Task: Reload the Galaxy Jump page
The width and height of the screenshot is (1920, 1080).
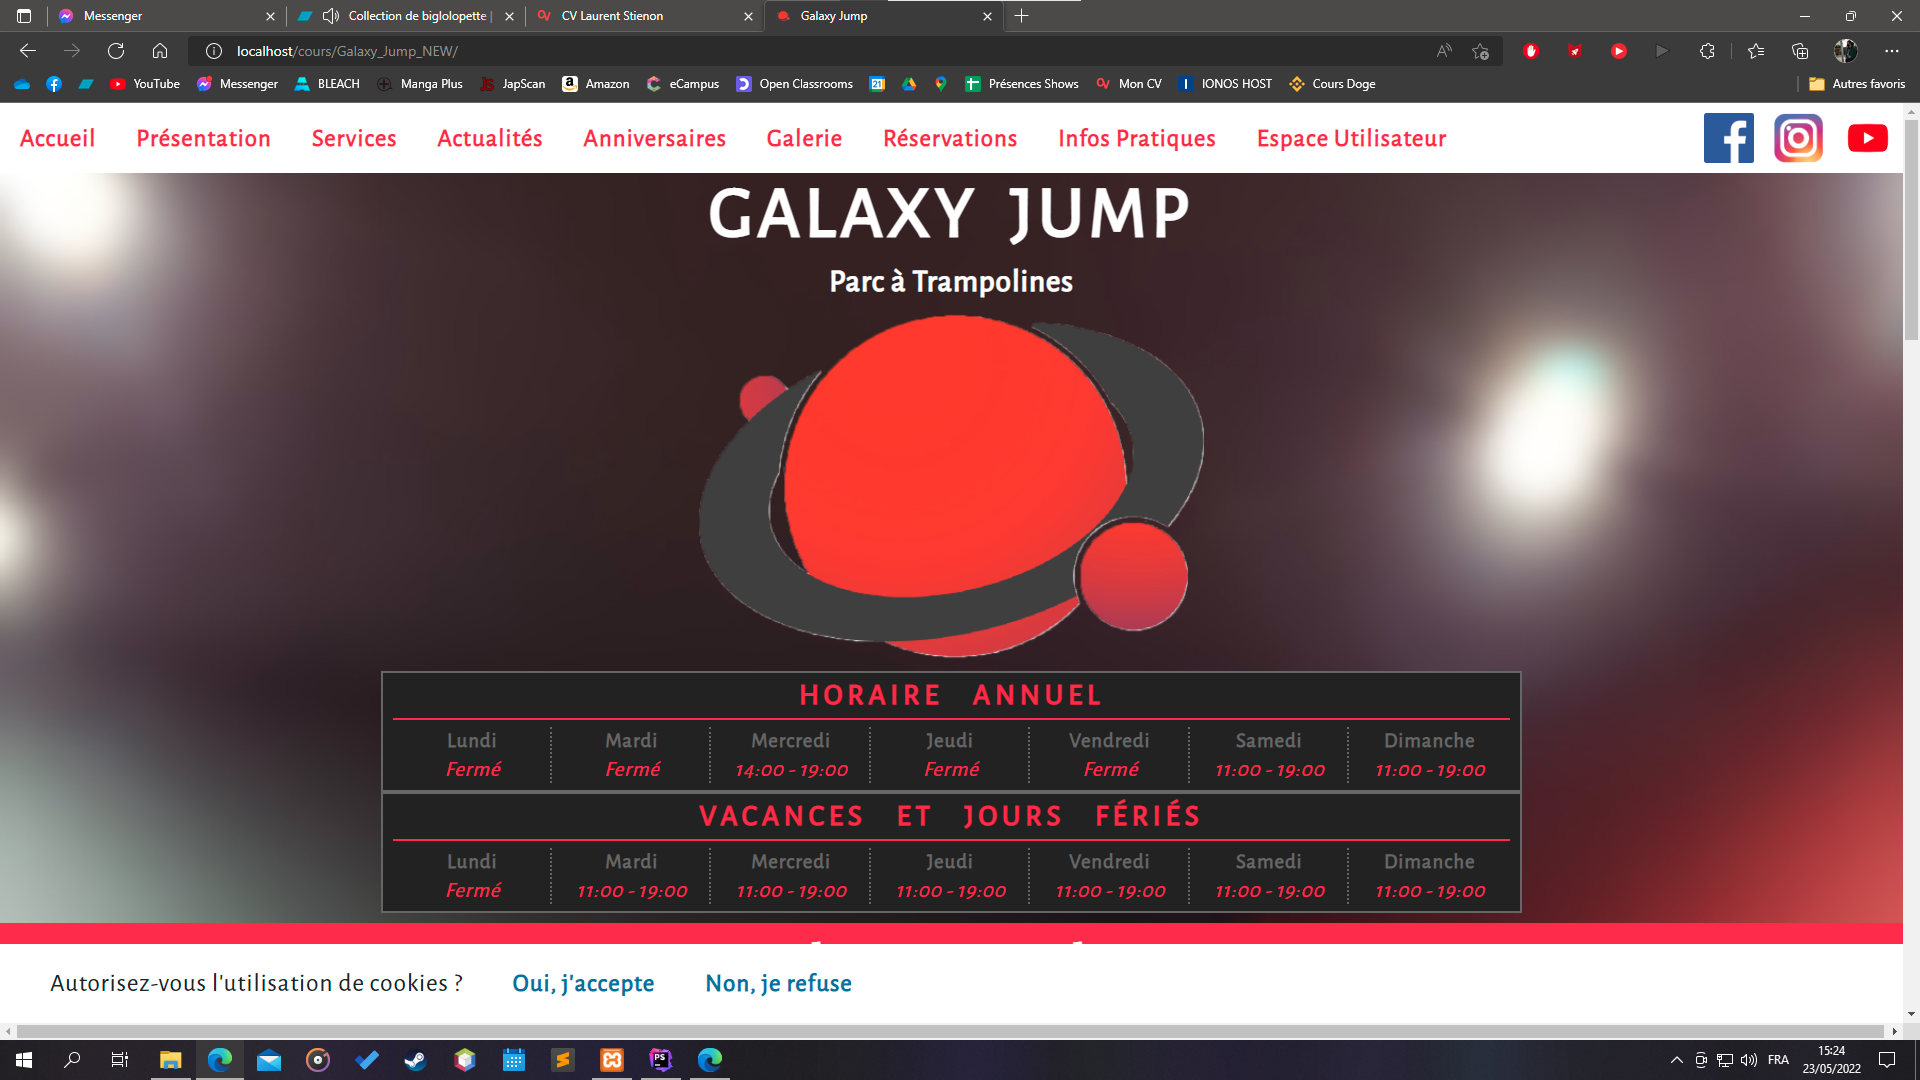Action: tap(116, 50)
